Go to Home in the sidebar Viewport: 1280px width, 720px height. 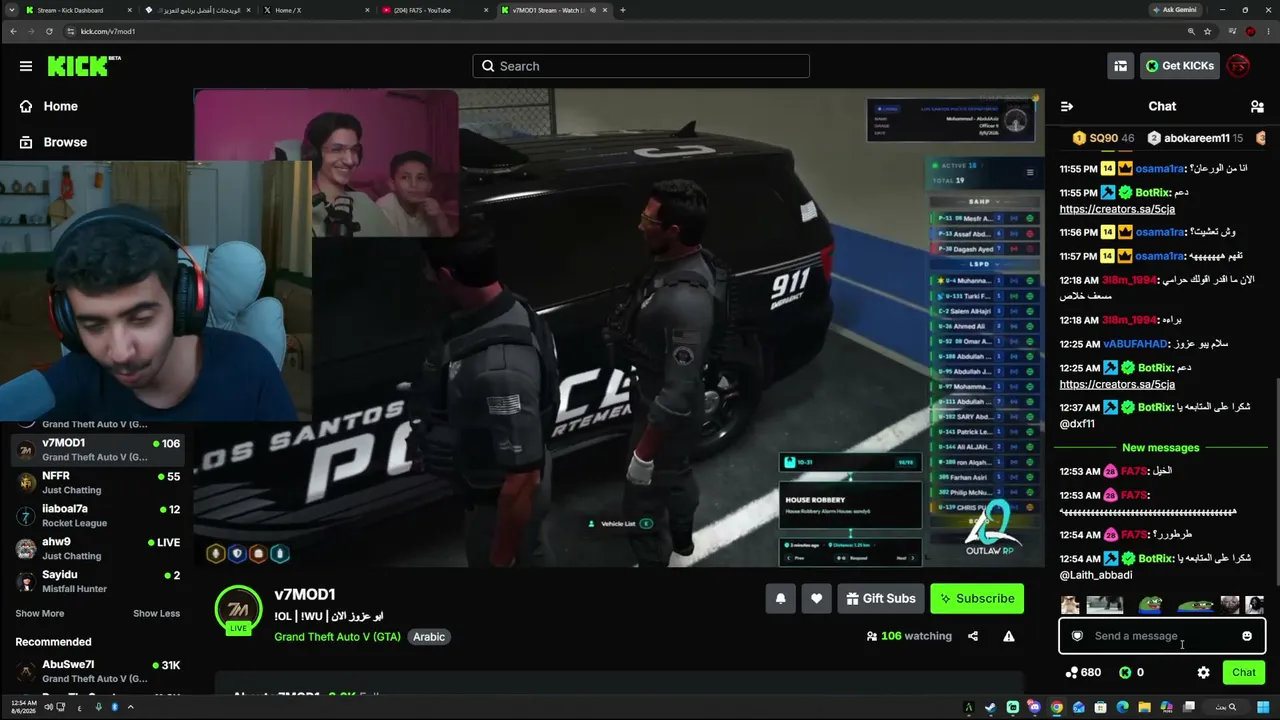60,106
